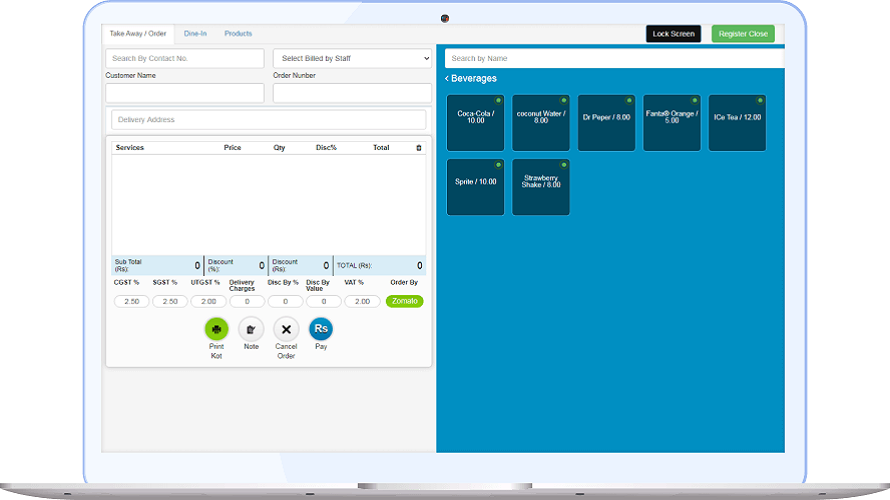Click green status dot on Strawberry Shake tile
890x500 pixels.
click(x=564, y=165)
